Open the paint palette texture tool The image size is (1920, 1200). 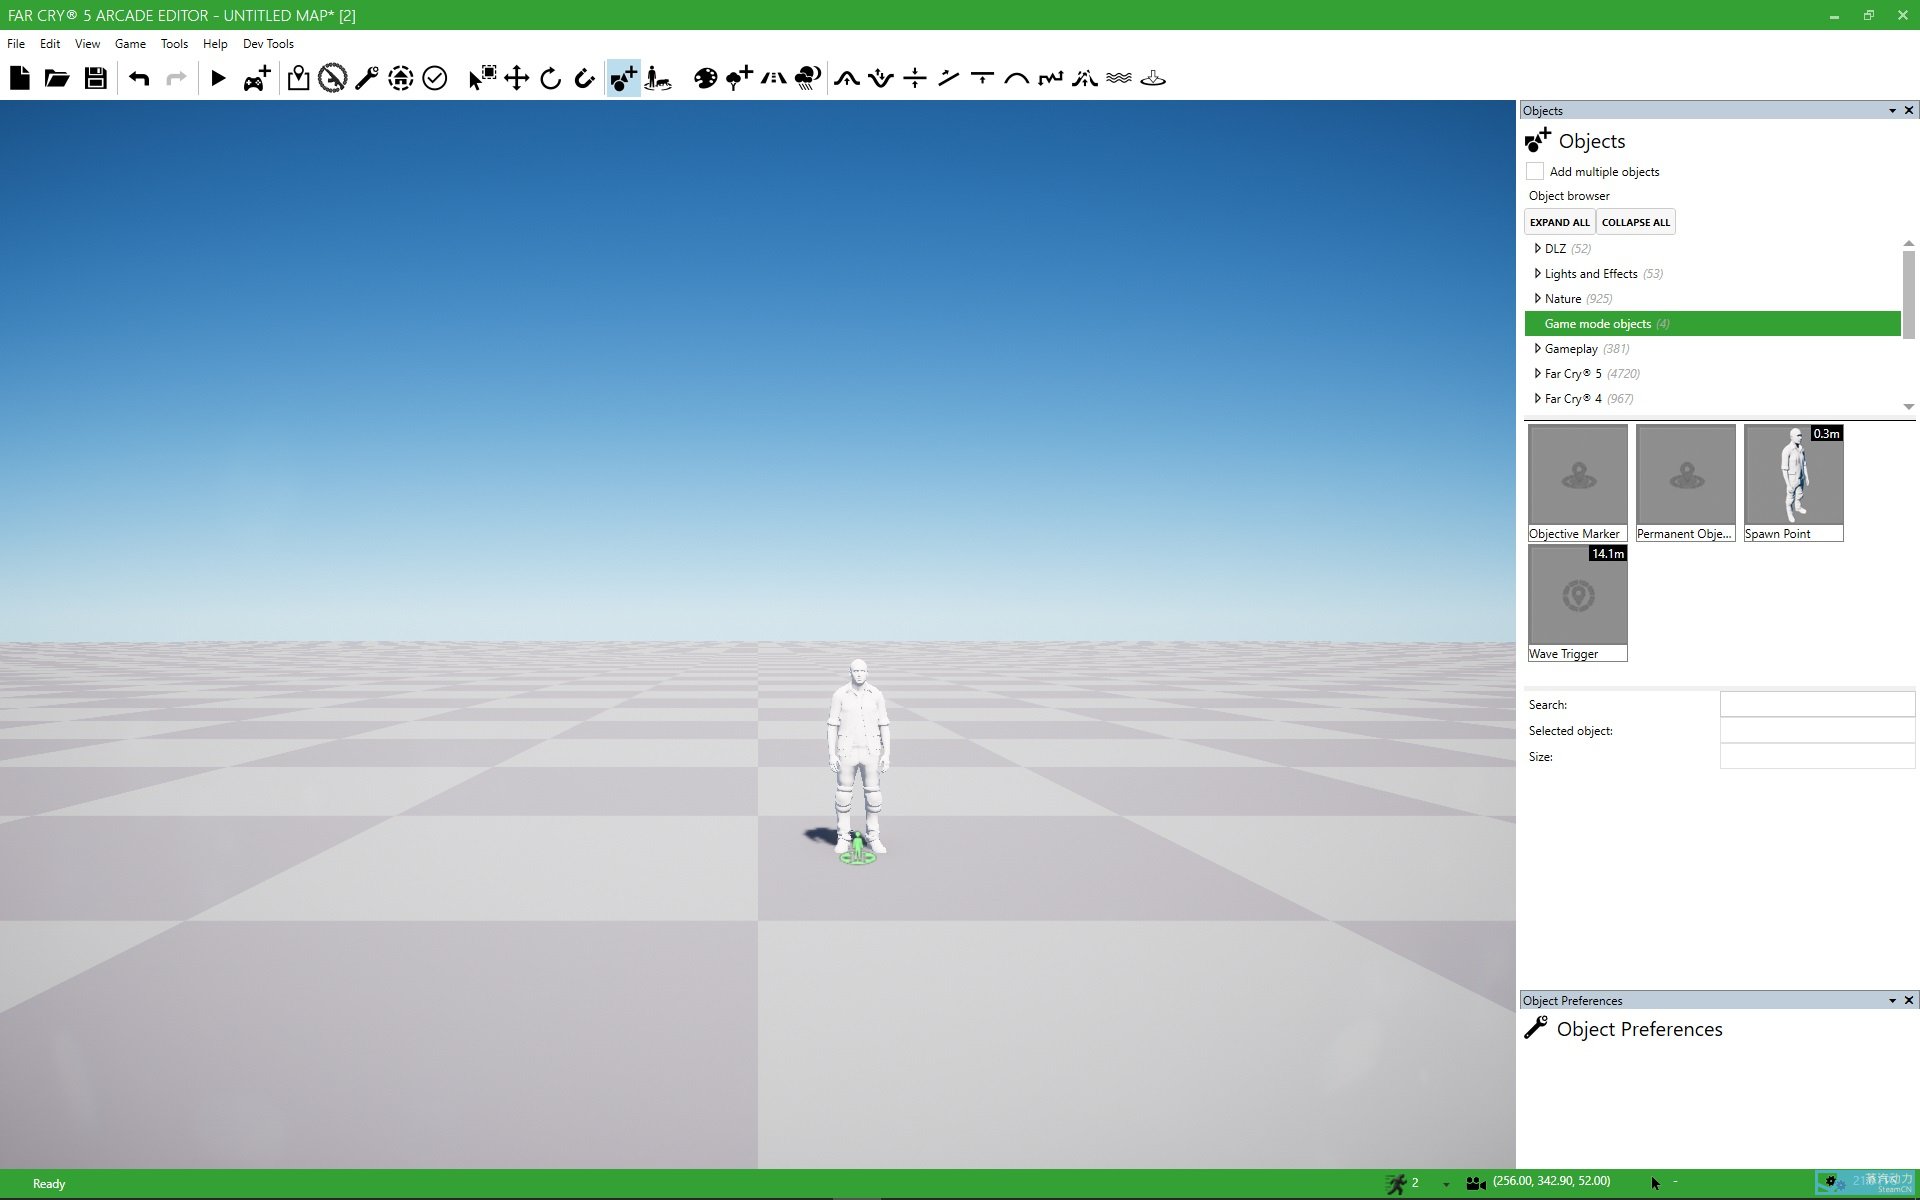tap(705, 78)
